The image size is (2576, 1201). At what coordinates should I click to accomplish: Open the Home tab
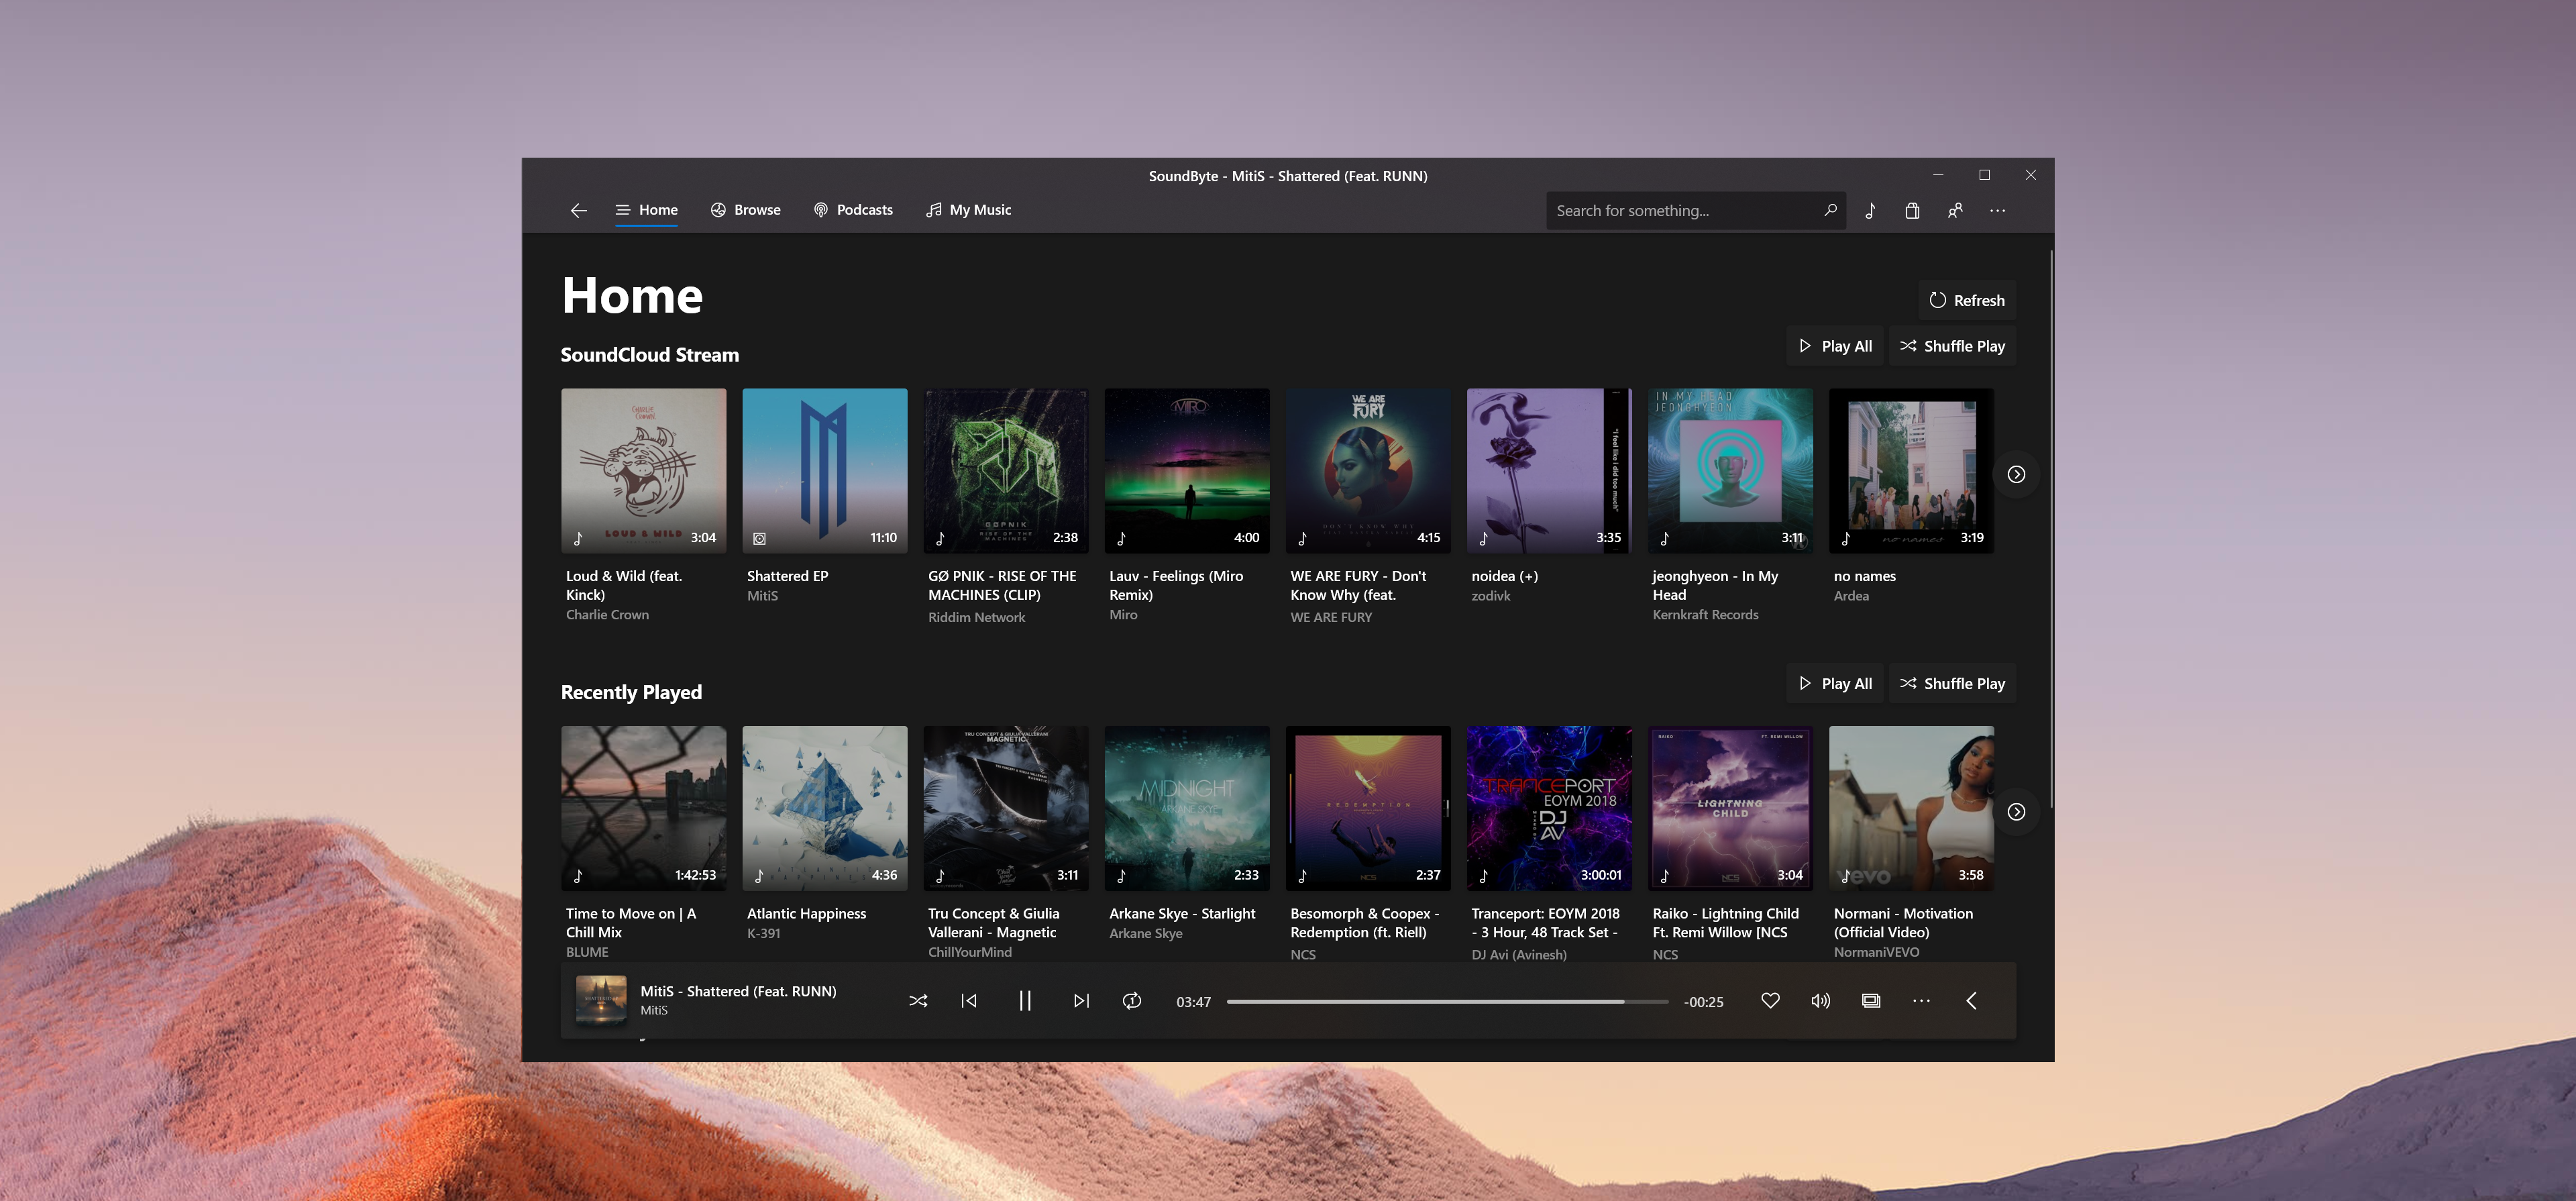pos(646,210)
